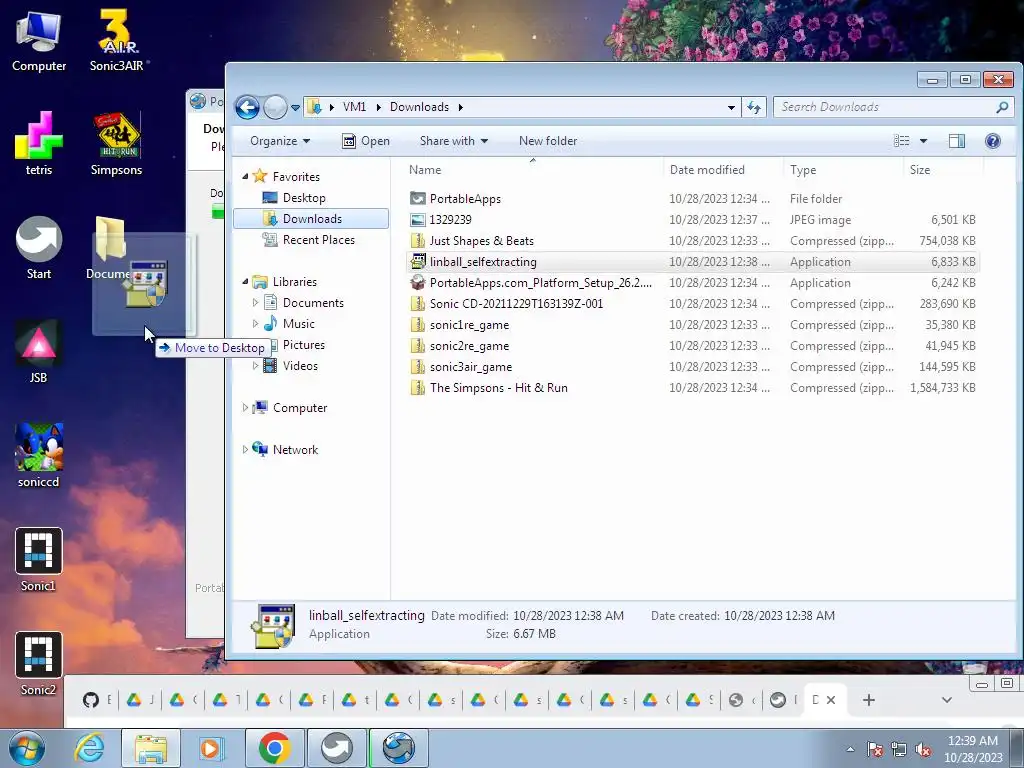Open a new browser tab with plus

coord(869,700)
